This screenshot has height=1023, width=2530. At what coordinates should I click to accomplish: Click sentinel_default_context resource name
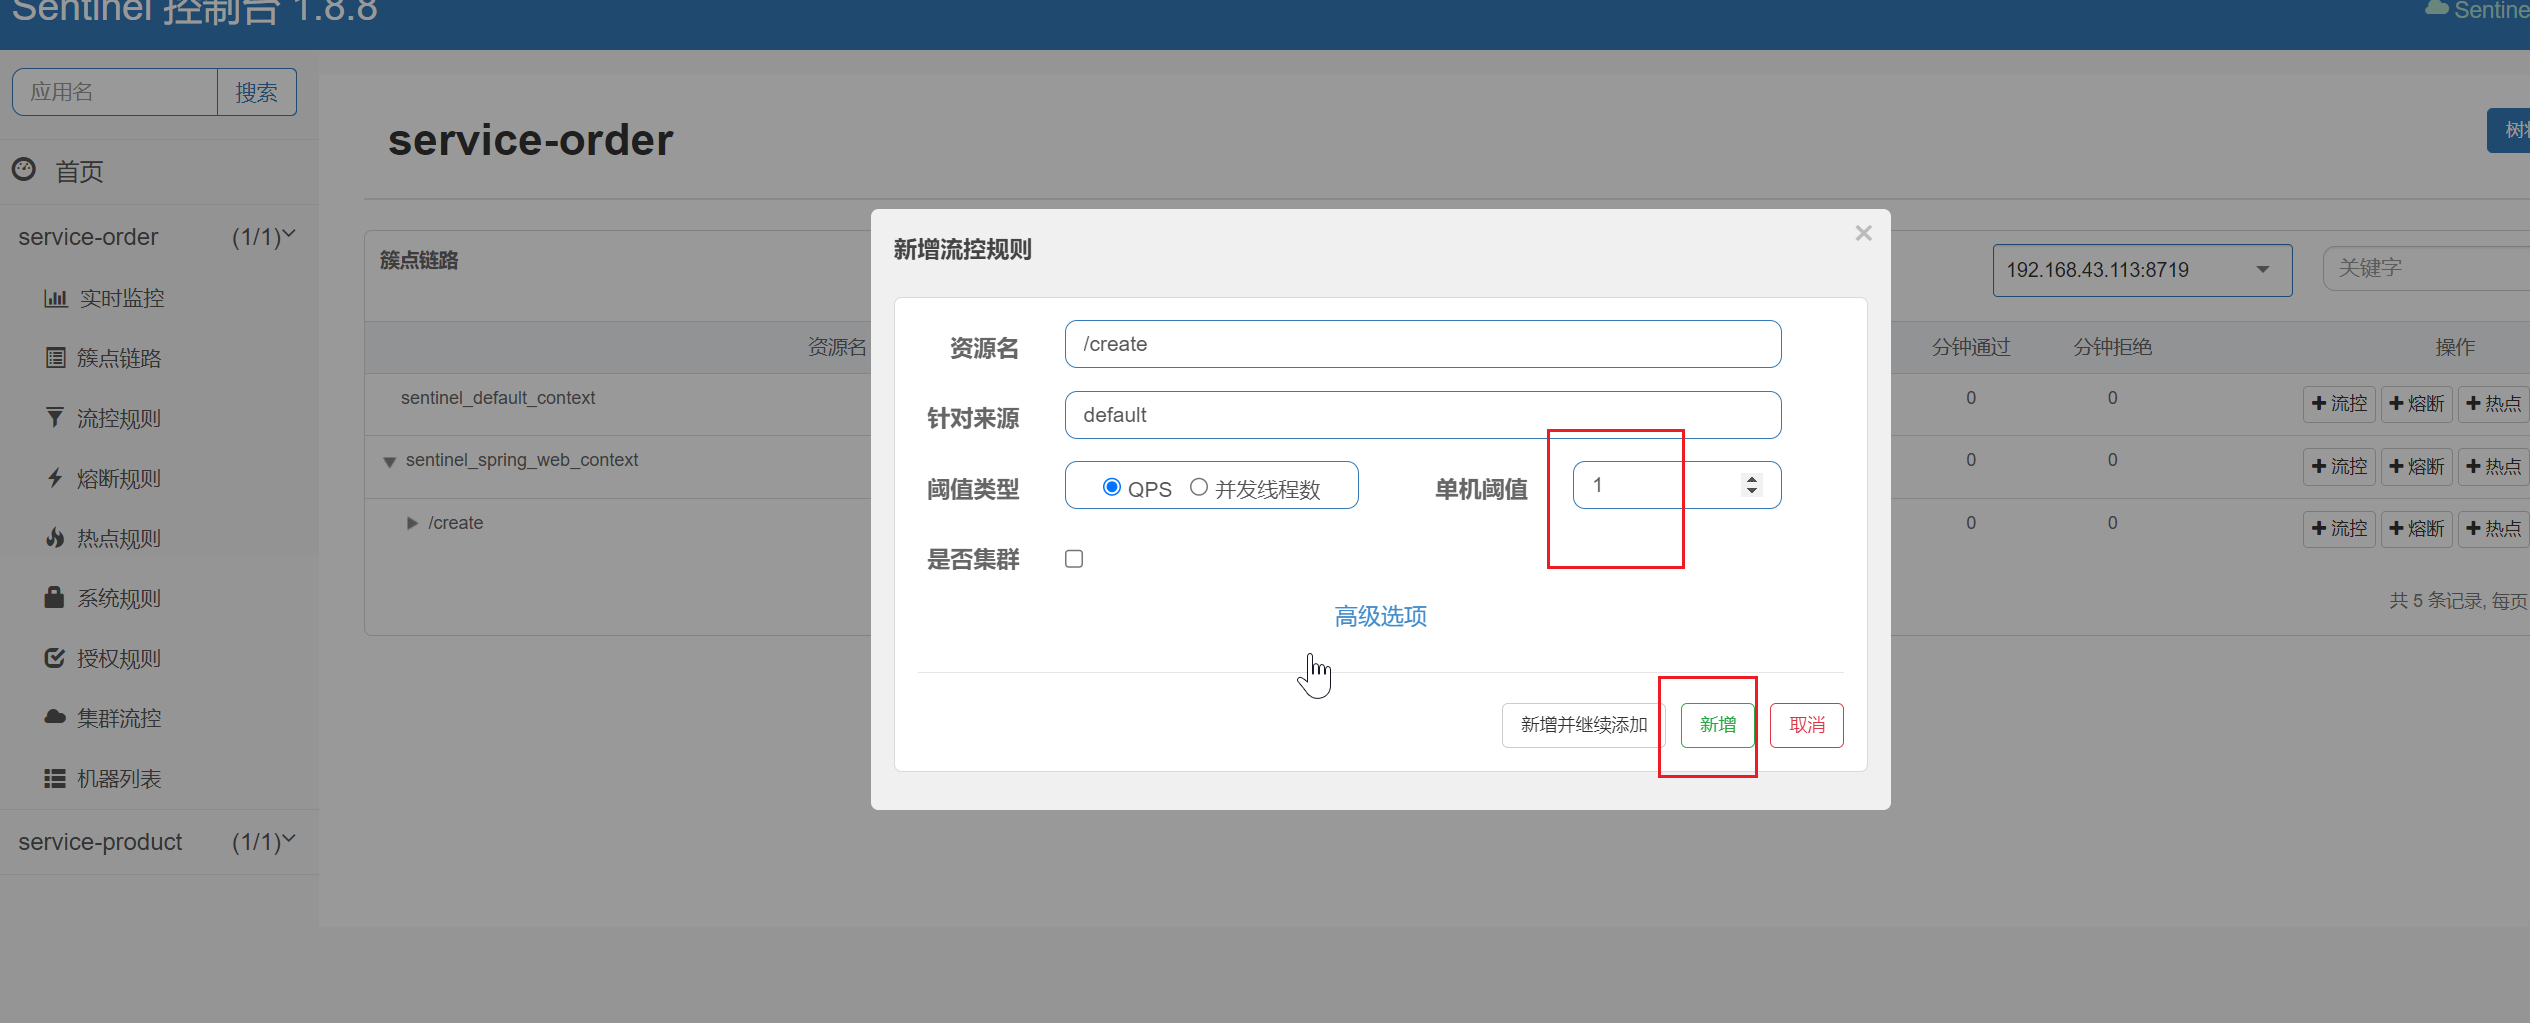[498, 398]
